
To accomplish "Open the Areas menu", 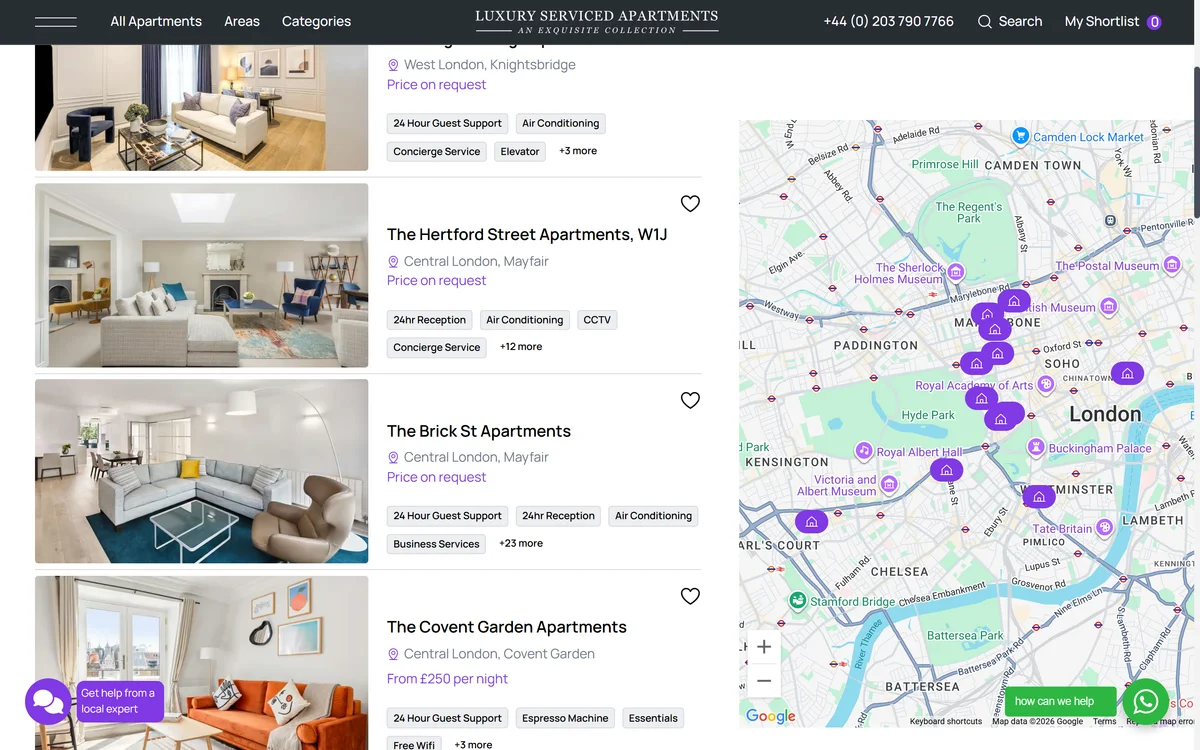I will (x=242, y=21).
